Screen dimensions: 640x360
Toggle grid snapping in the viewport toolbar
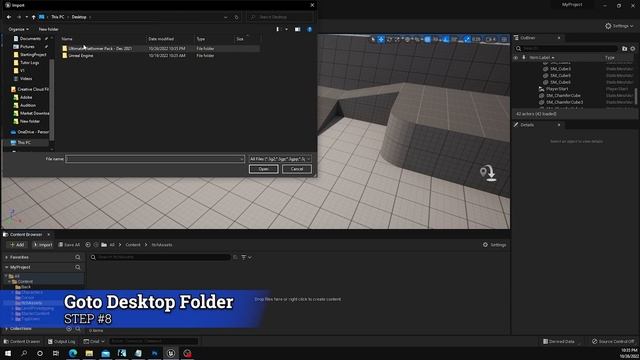427,39
